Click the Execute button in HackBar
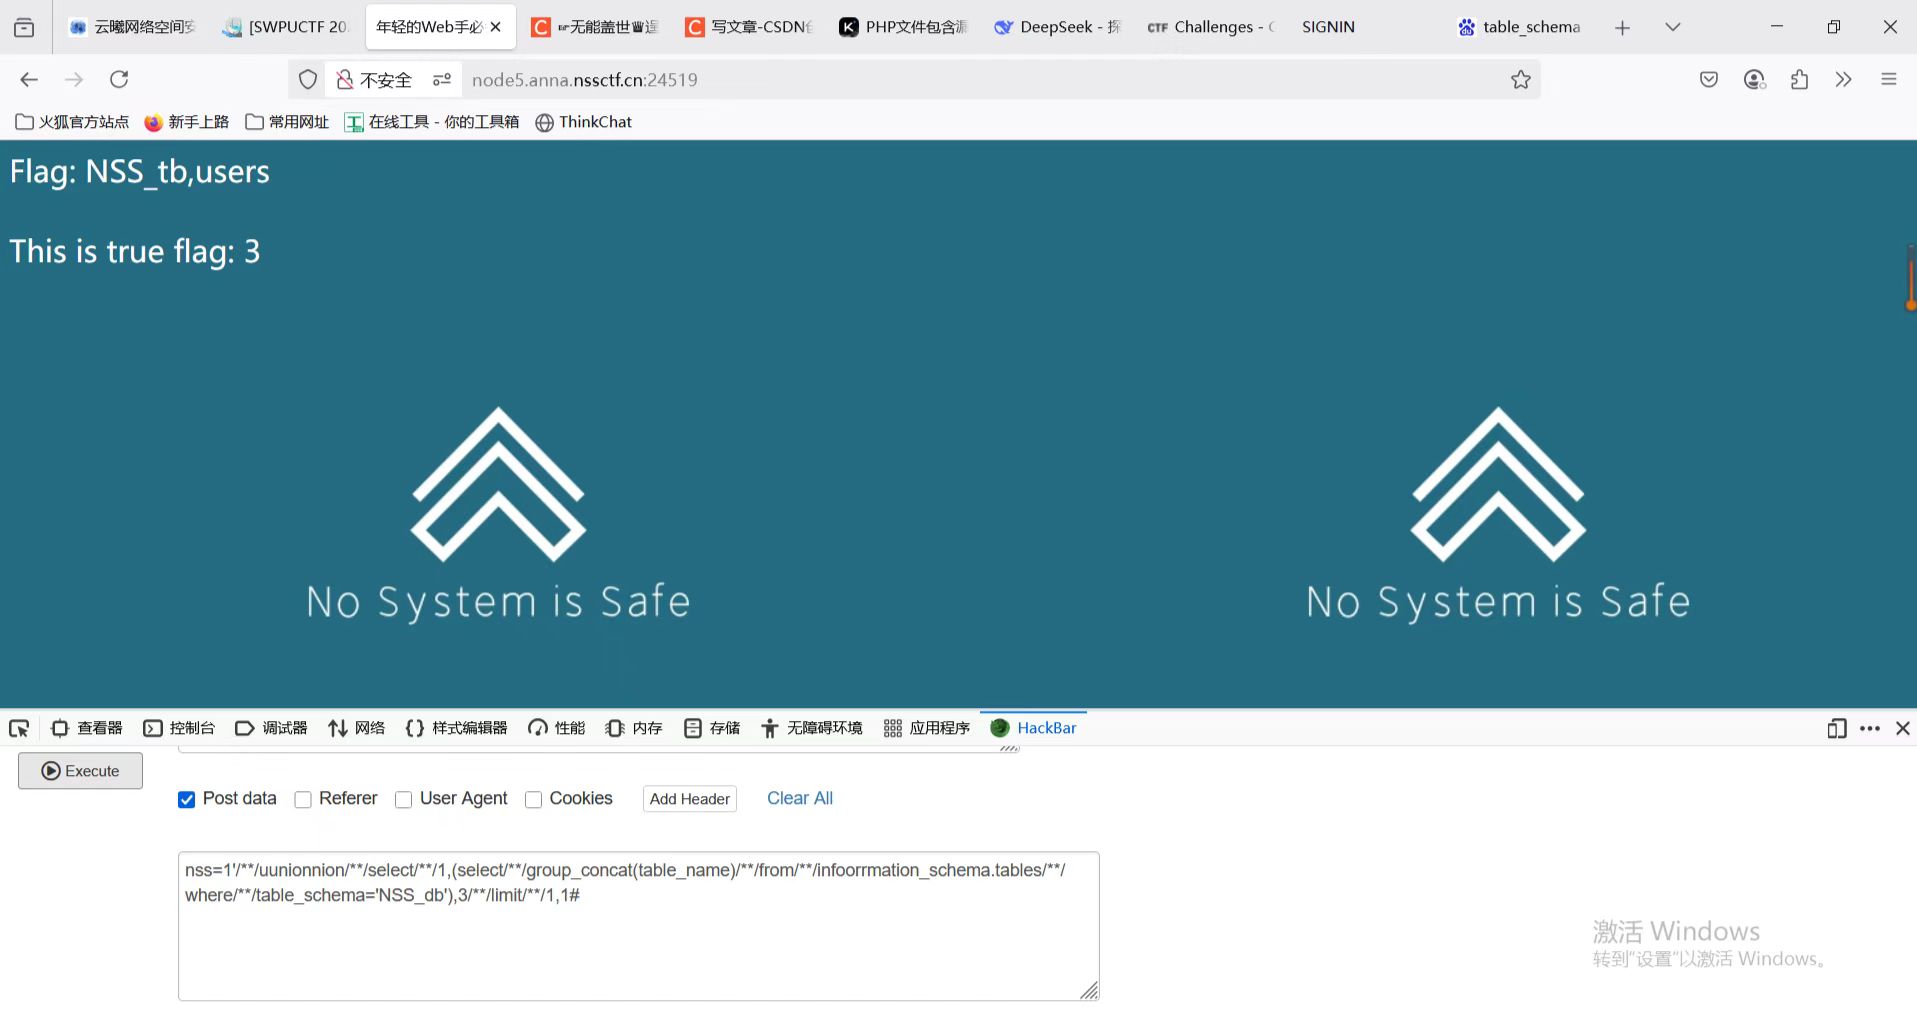1917x1012 pixels. [x=80, y=771]
